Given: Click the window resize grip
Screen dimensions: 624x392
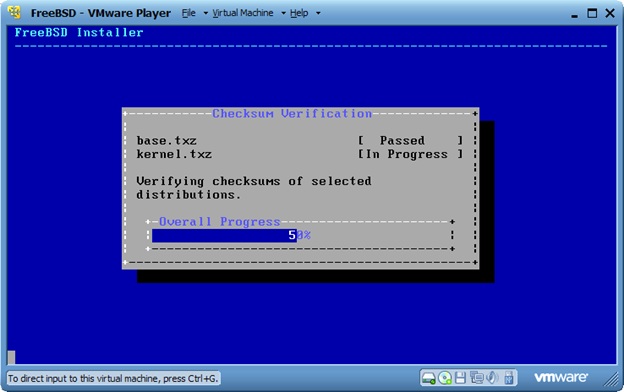Looking at the screenshot, I should (611, 379).
